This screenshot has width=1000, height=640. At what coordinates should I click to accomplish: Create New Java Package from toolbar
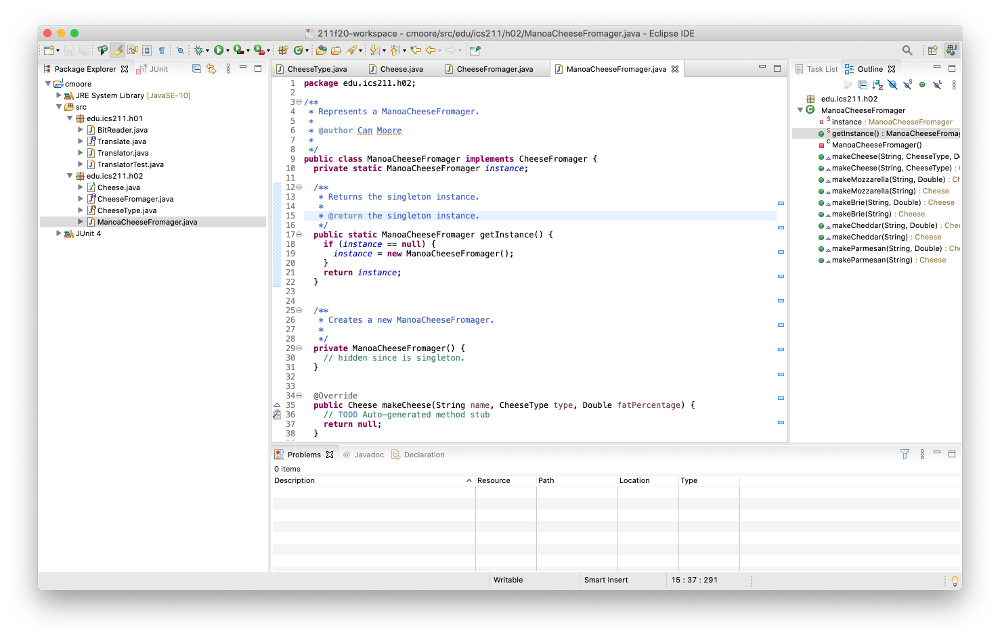[x=283, y=50]
